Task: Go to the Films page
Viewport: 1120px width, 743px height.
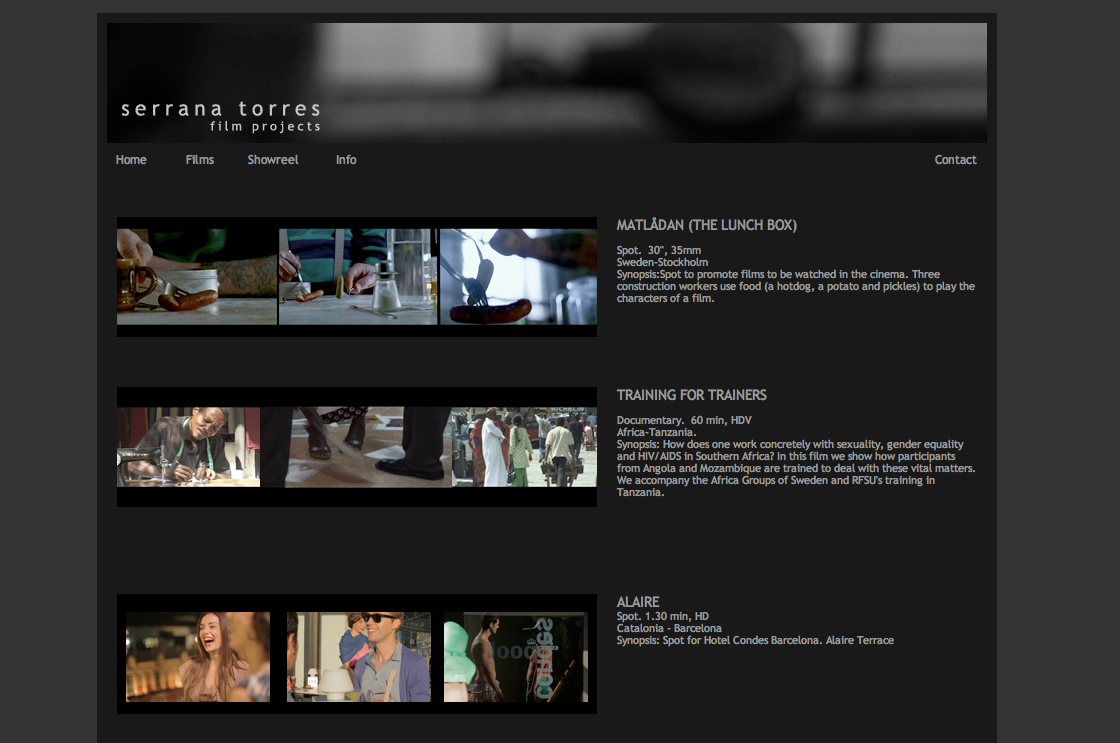Action: (x=199, y=160)
